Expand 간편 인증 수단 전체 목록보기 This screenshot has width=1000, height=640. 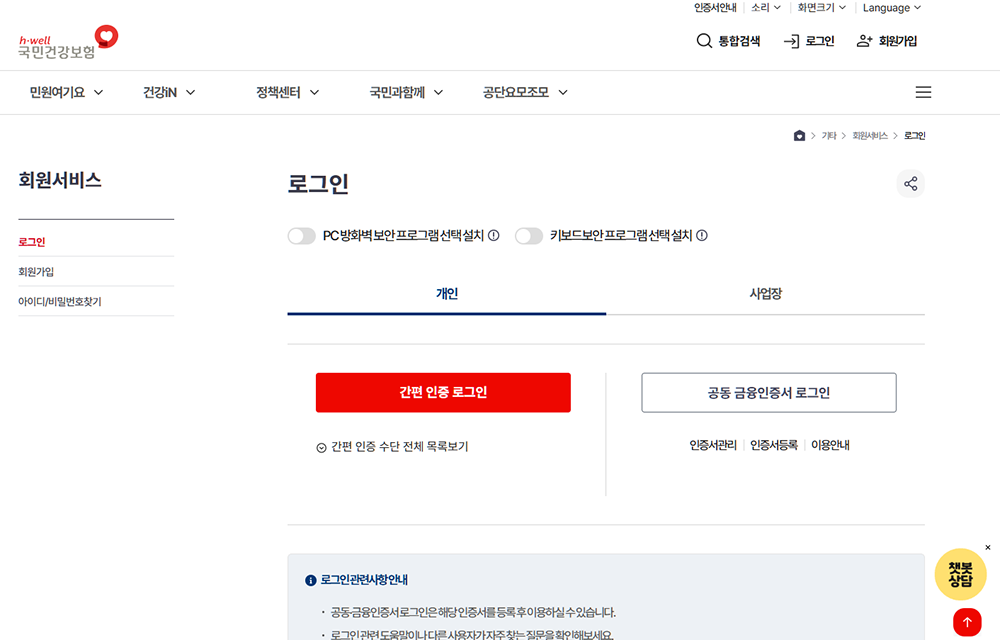pyautogui.click(x=392, y=446)
